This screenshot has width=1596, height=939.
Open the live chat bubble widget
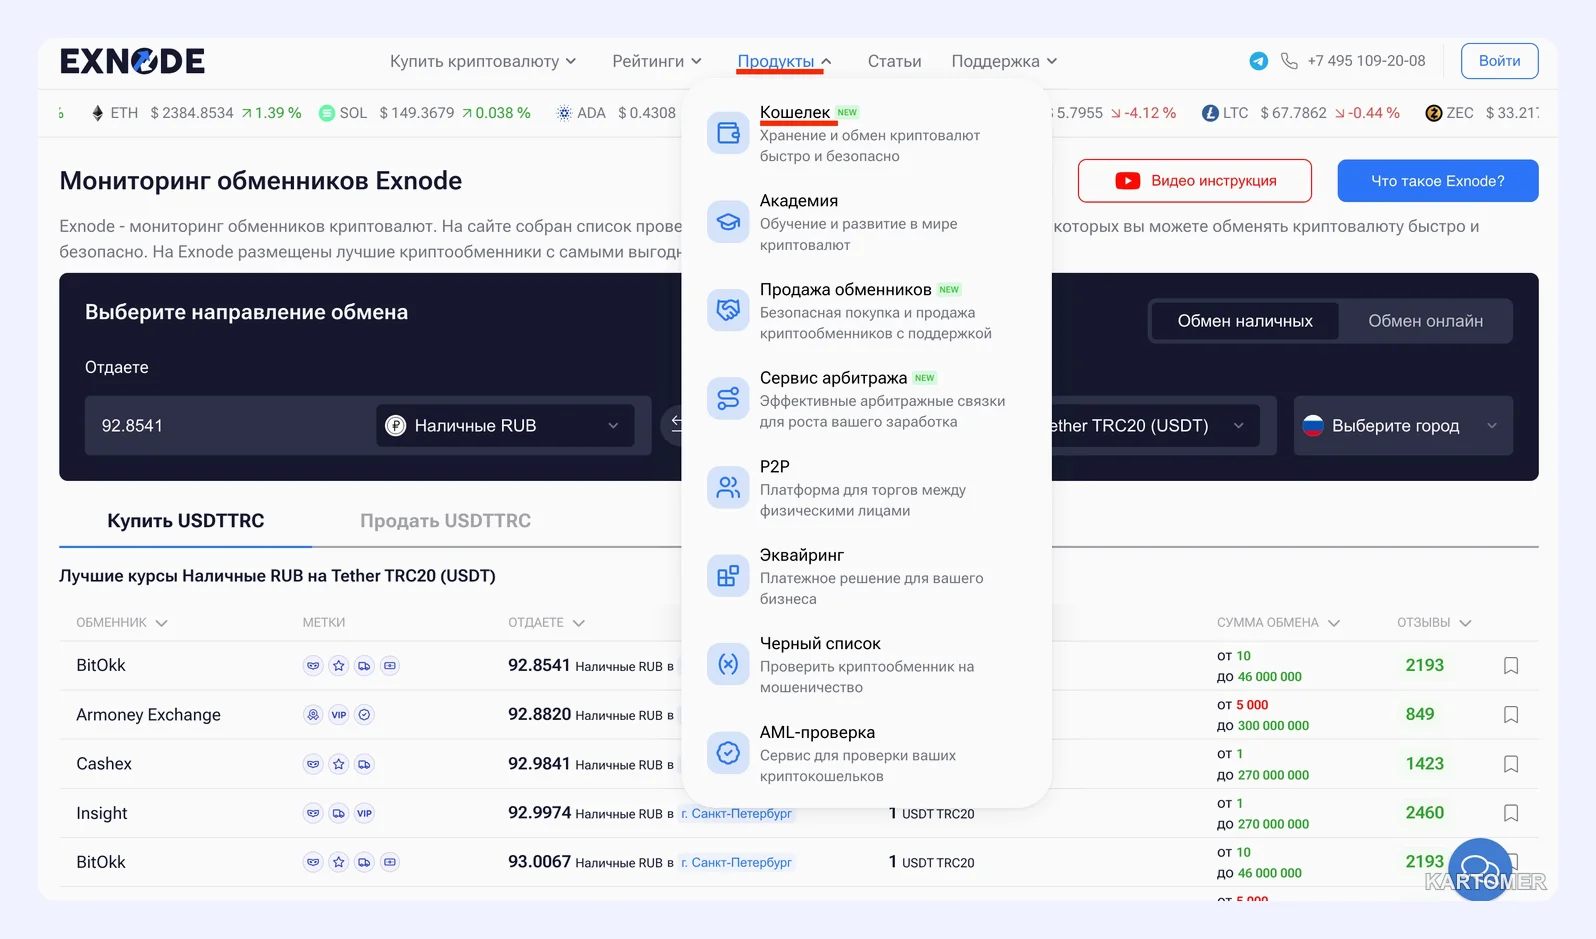pyautogui.click(x=1480, y=869)
